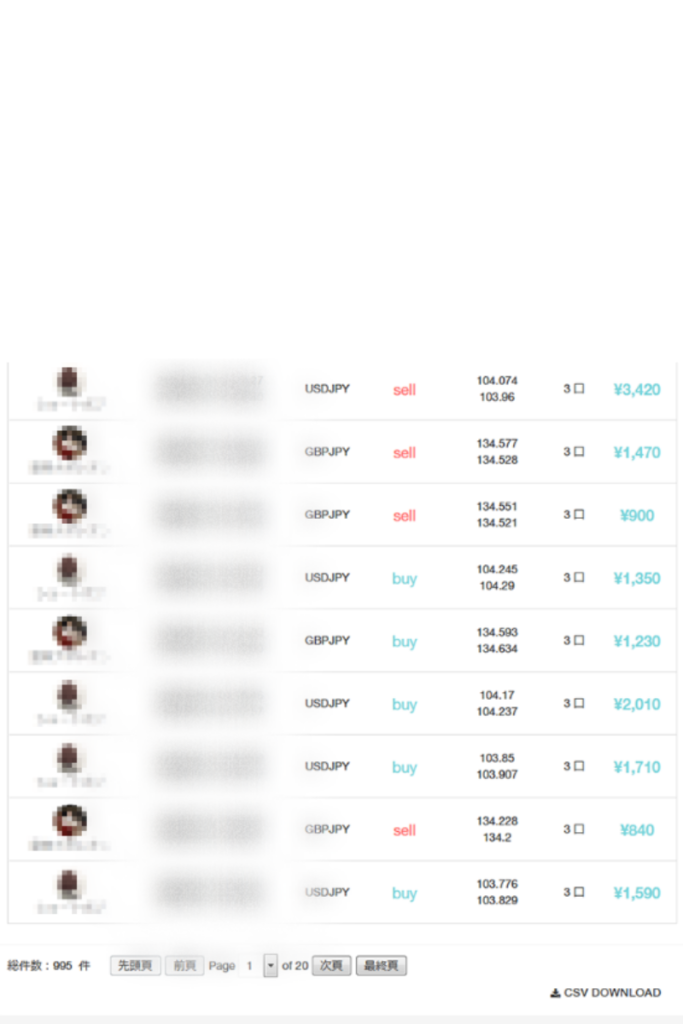Image resolution: width=683 pixels, height=1024 pixels.
Task: Click the 先頭頁 first page button
Action: [135, 966]
